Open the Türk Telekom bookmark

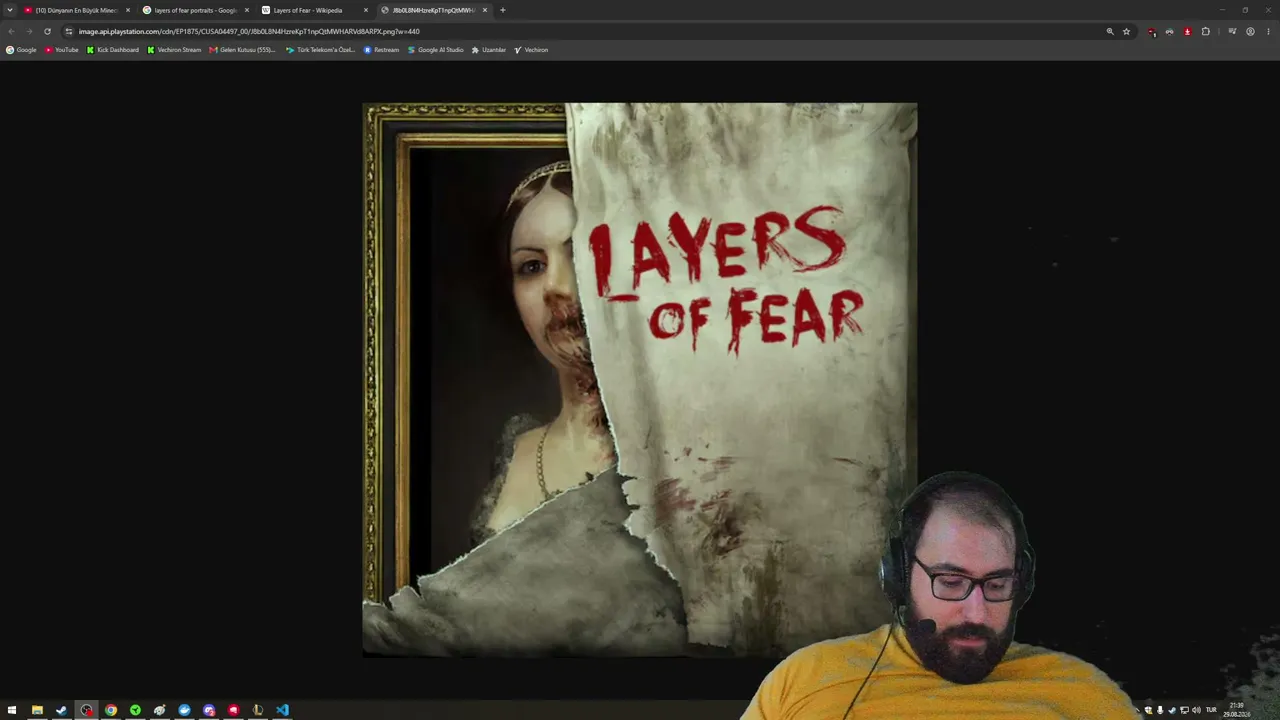[x=320, y=50]
